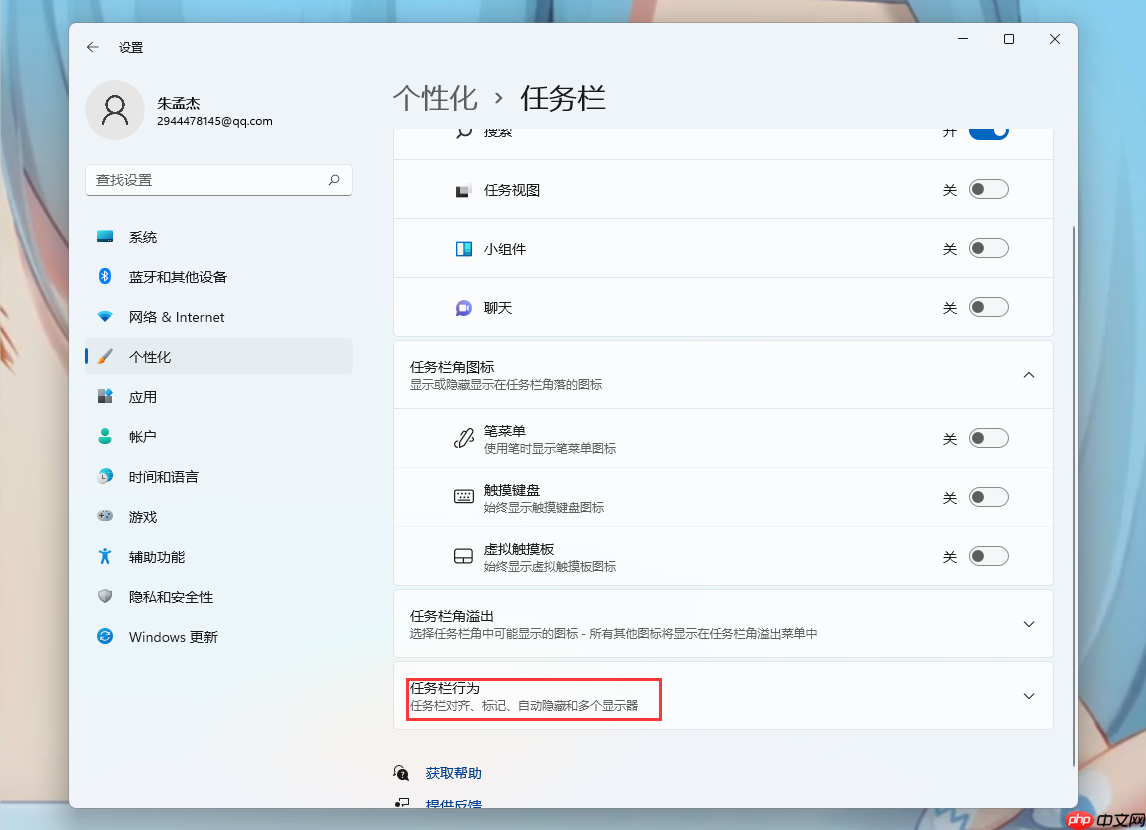This screenshot has height=830, width=1146.
Task: Open 系统 settings in the sidebar
Action: point(141,236)
